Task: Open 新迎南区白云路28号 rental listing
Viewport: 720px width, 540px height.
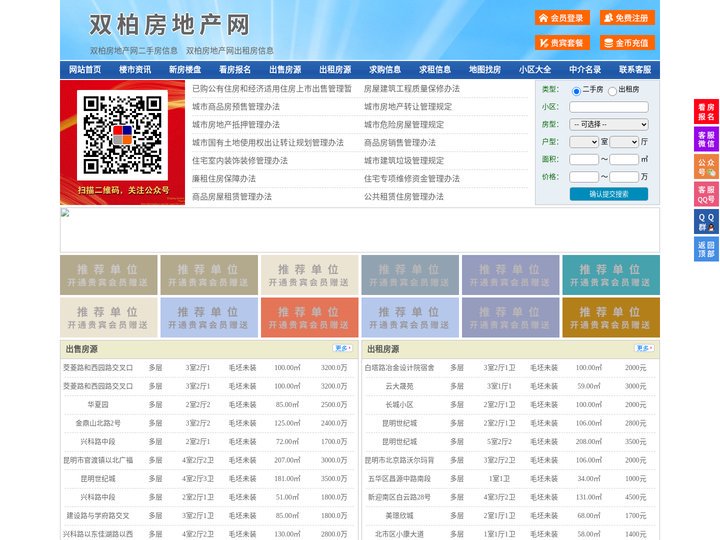Action: click(399, 497)
